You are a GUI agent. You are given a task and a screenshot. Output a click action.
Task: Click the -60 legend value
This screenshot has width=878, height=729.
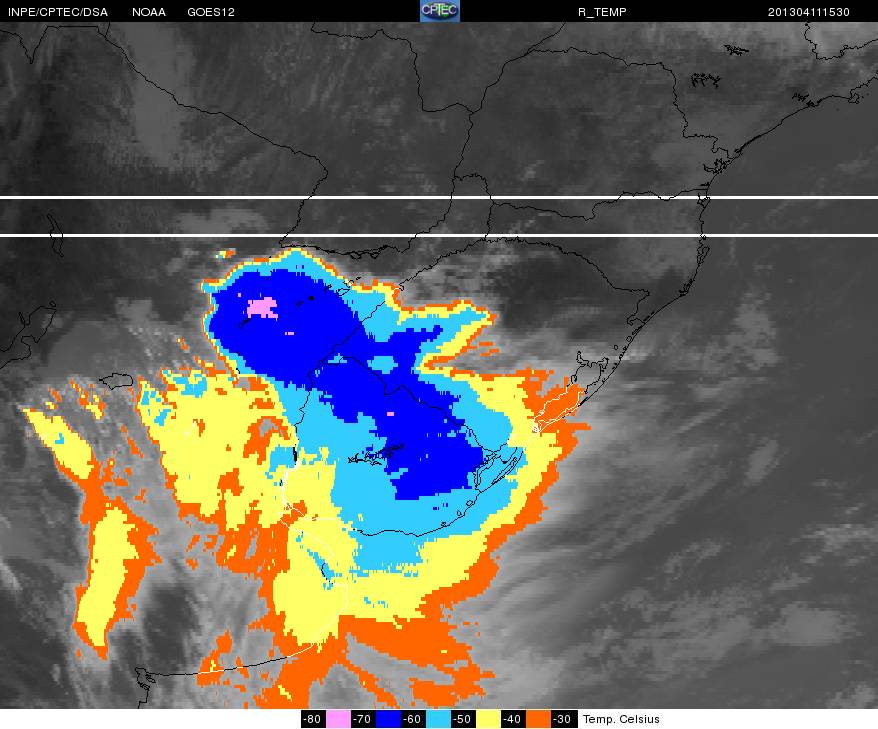[413, 719]
